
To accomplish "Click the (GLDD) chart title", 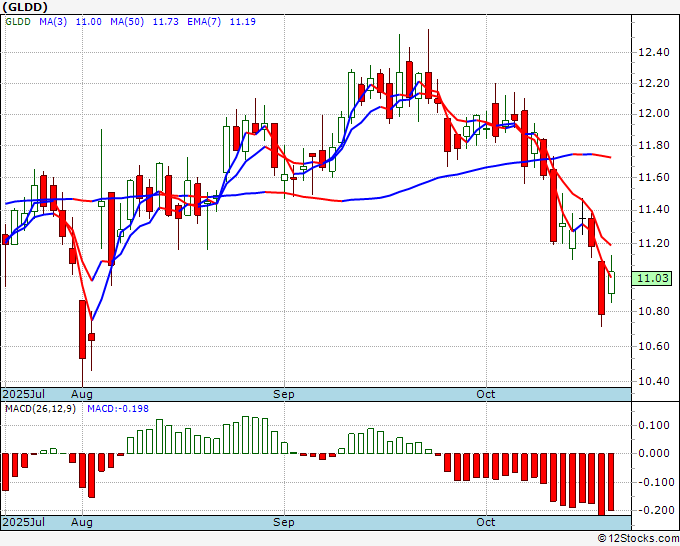I will pyautogui.click(x=25, y=7).
